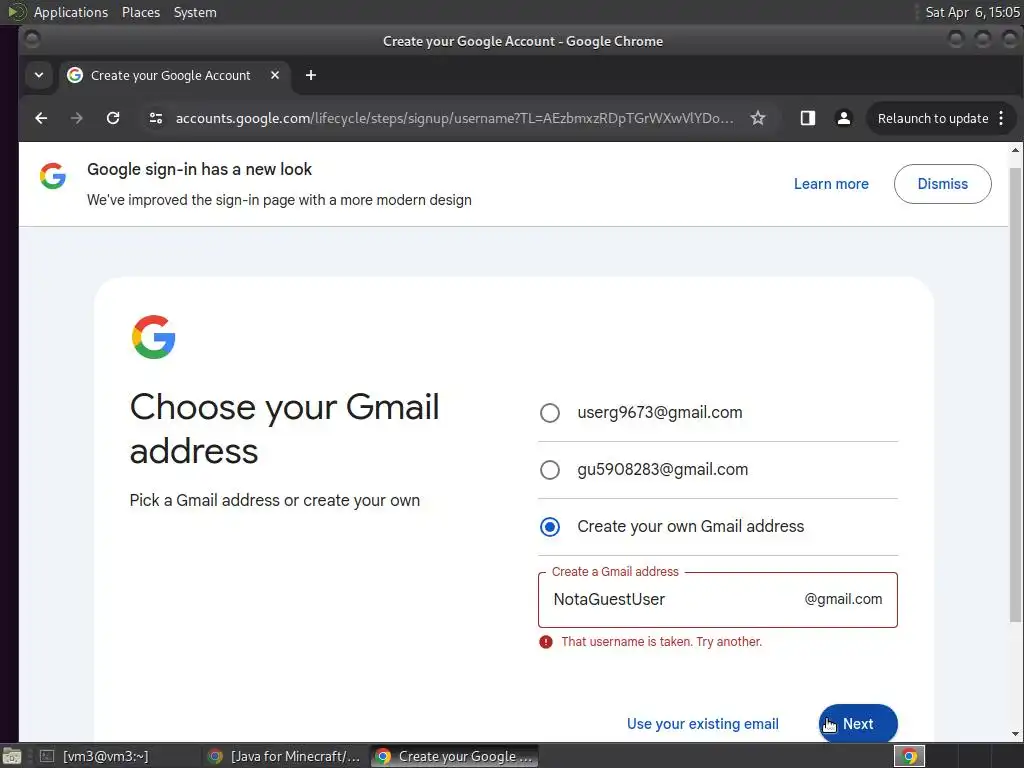Click the 'That username is taken' error text

point(662,642)
